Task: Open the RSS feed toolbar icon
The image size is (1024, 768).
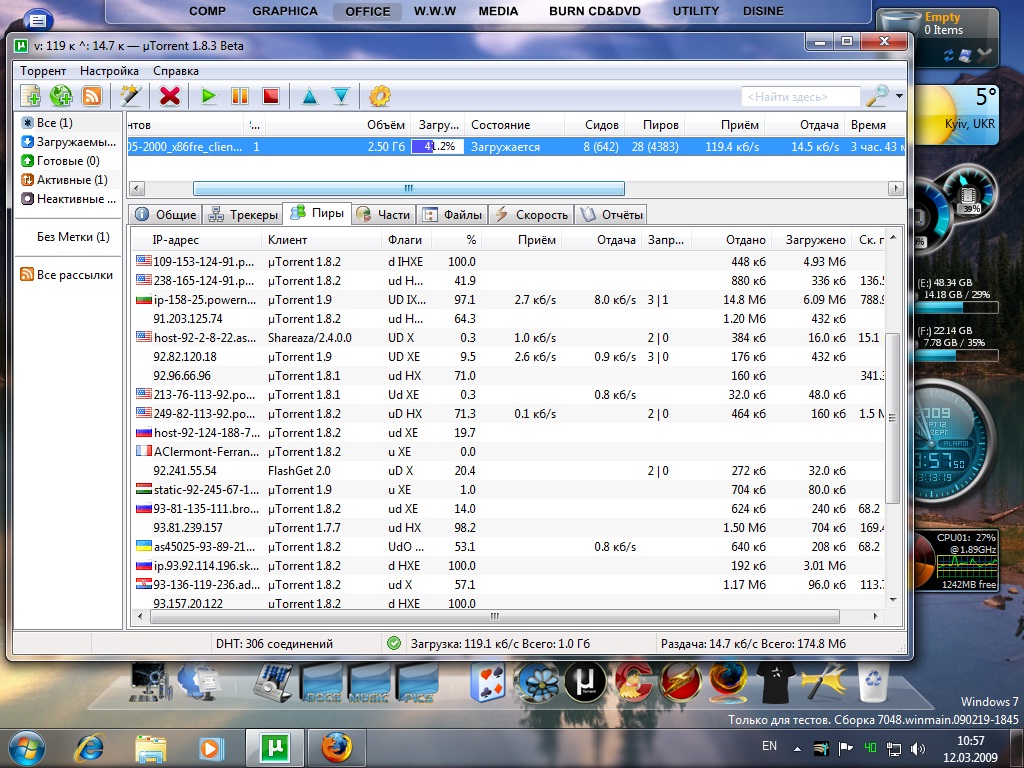Action: pyautogui.click(x=92, y=96)
